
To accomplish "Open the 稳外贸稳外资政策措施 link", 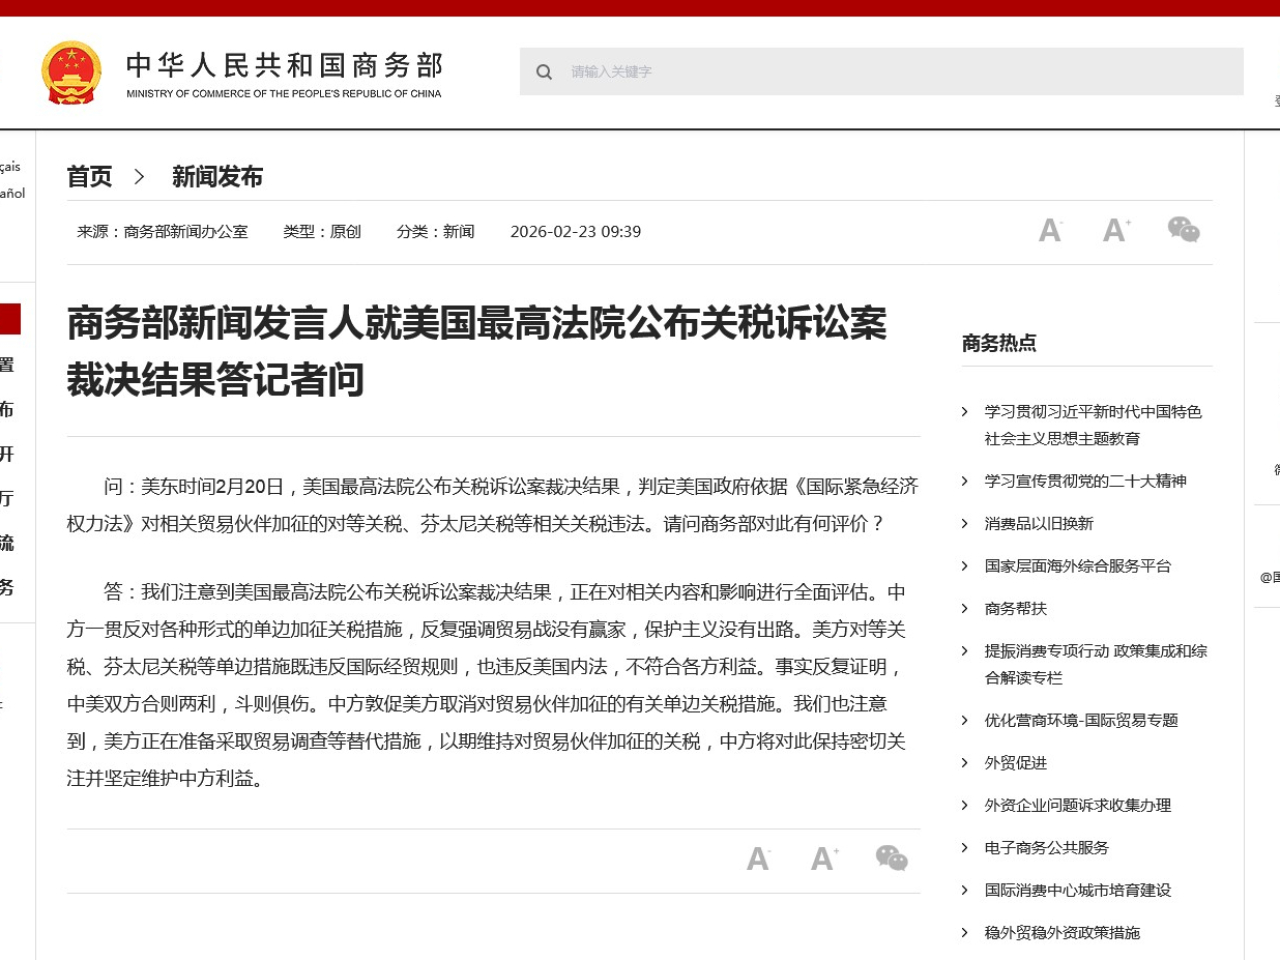I will click(1061, 932).
